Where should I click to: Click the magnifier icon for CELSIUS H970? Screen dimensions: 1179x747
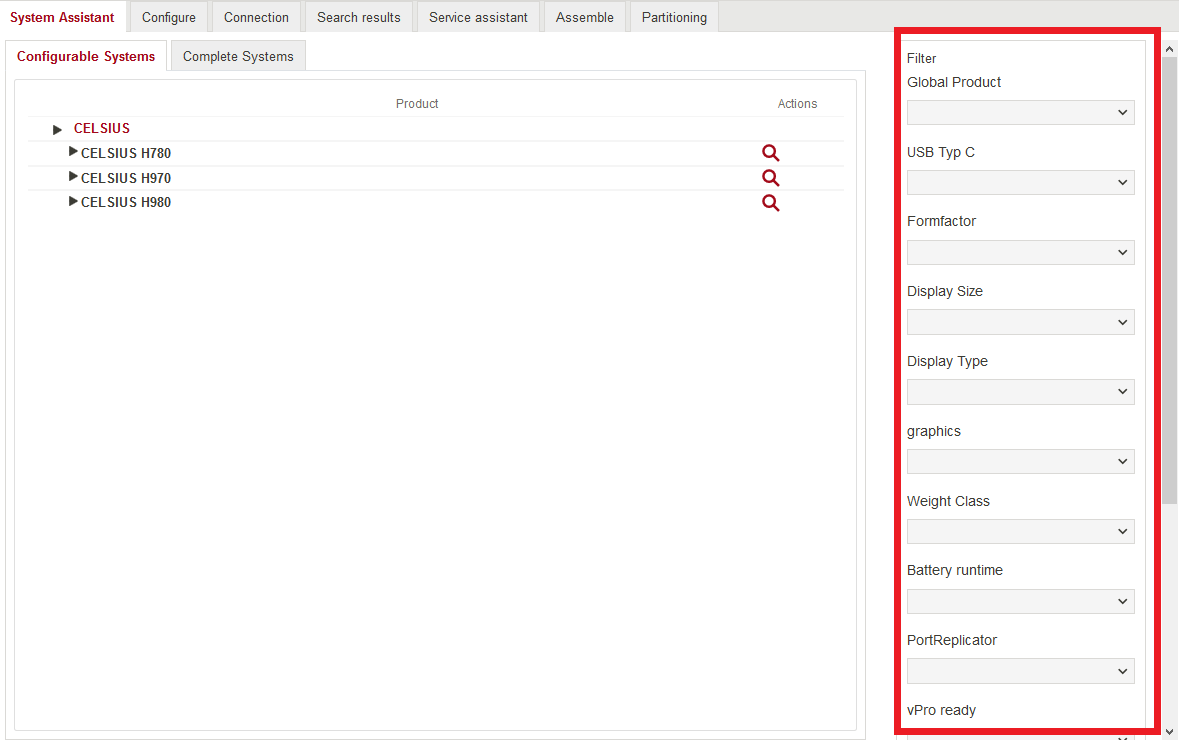tap(770, 178)
